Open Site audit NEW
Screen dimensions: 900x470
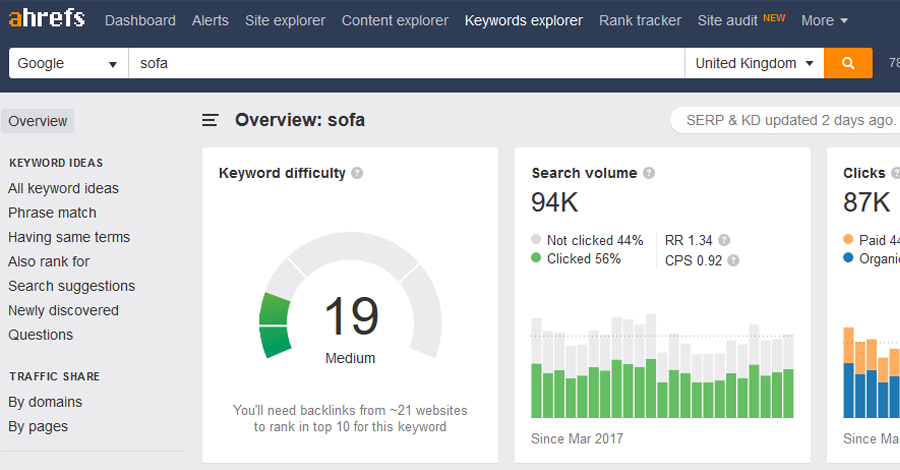(x=741, y=21)
